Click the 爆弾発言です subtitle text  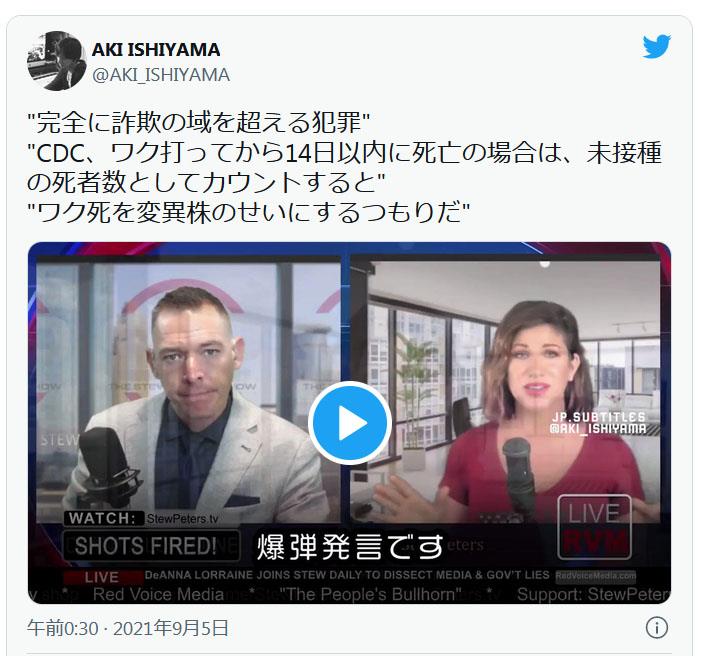350,546
